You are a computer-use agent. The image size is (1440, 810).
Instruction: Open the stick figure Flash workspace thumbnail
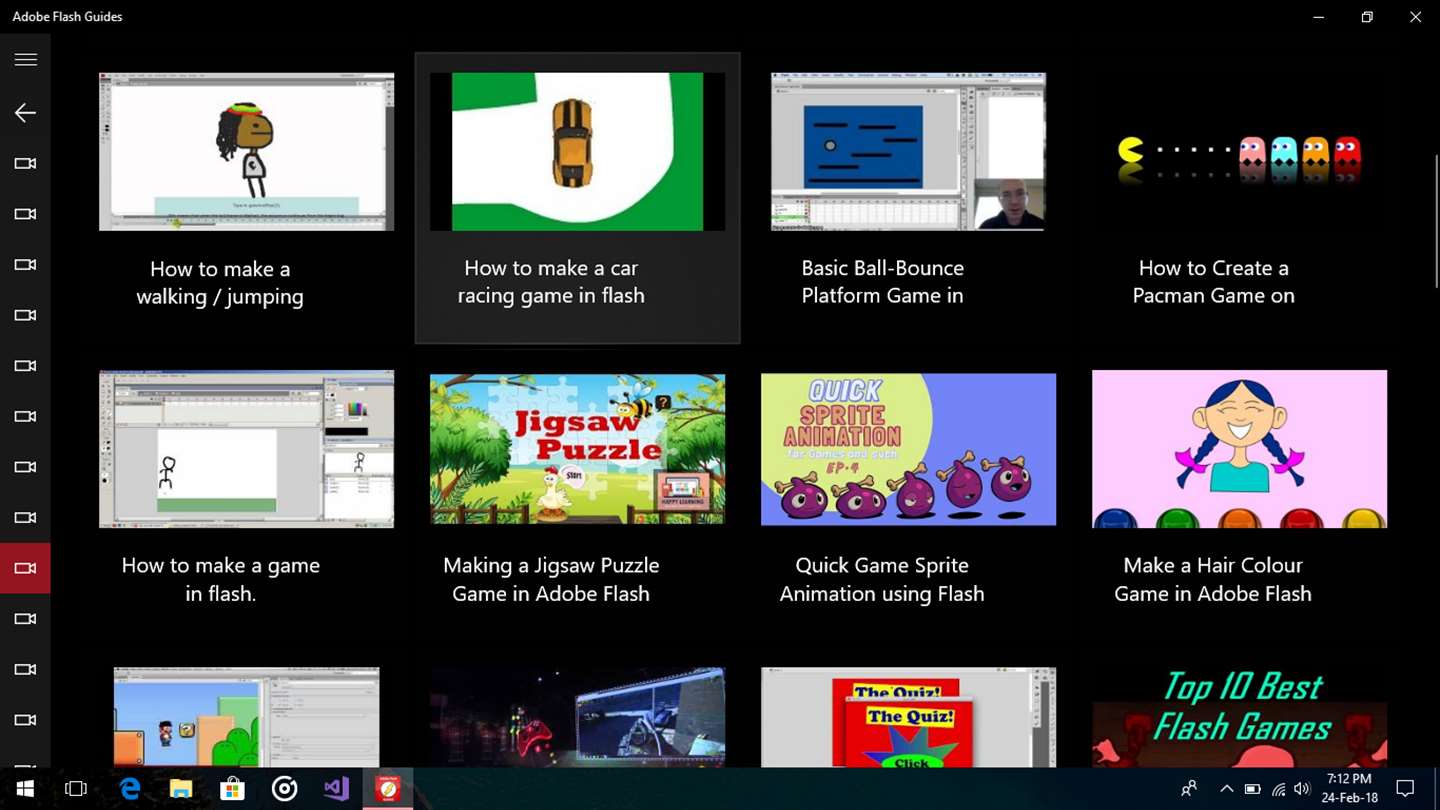point(246,449)
